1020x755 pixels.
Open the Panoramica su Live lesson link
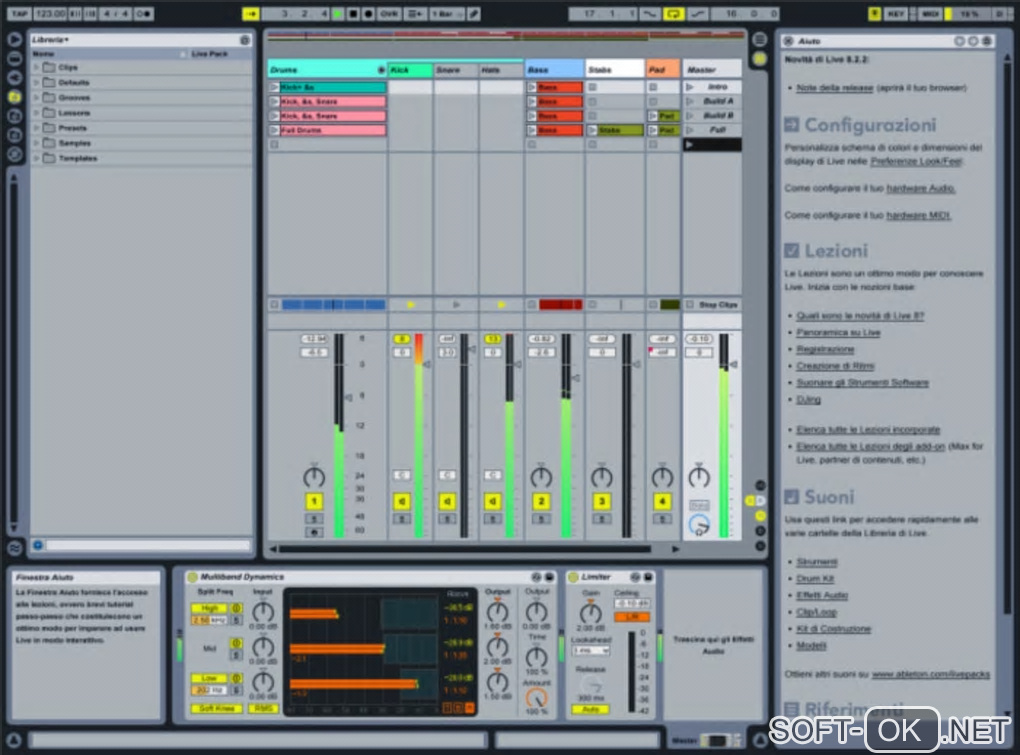coord(838,332)
